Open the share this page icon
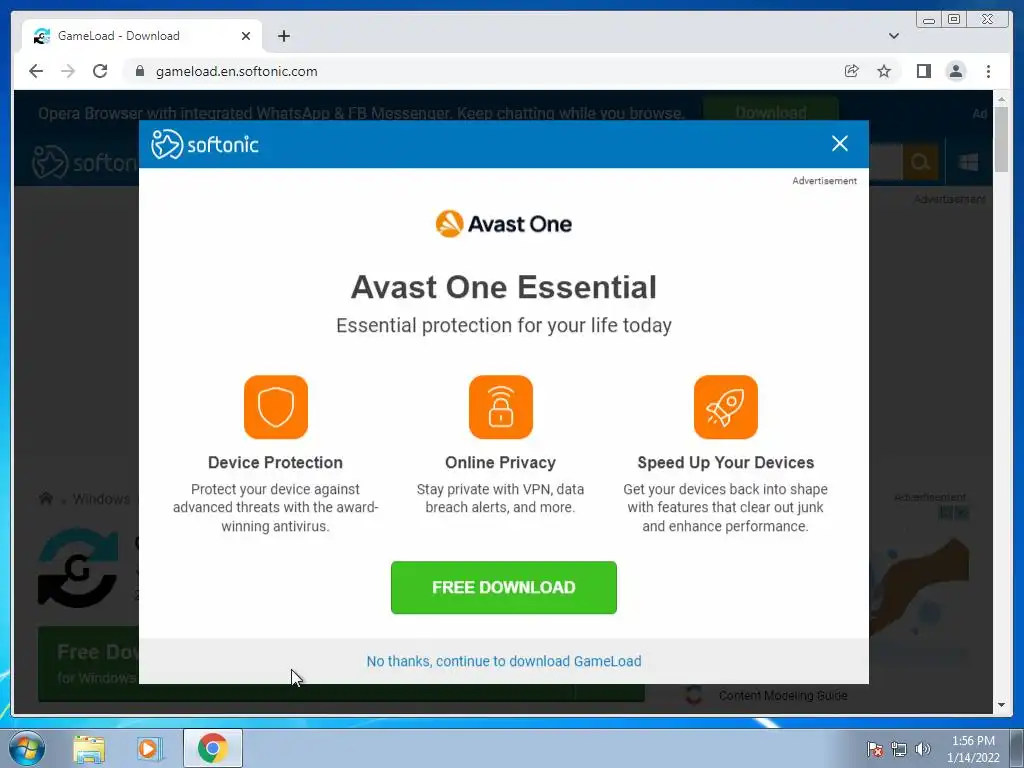This screenshot has height=768, width=1024. [x=851, y=71]
